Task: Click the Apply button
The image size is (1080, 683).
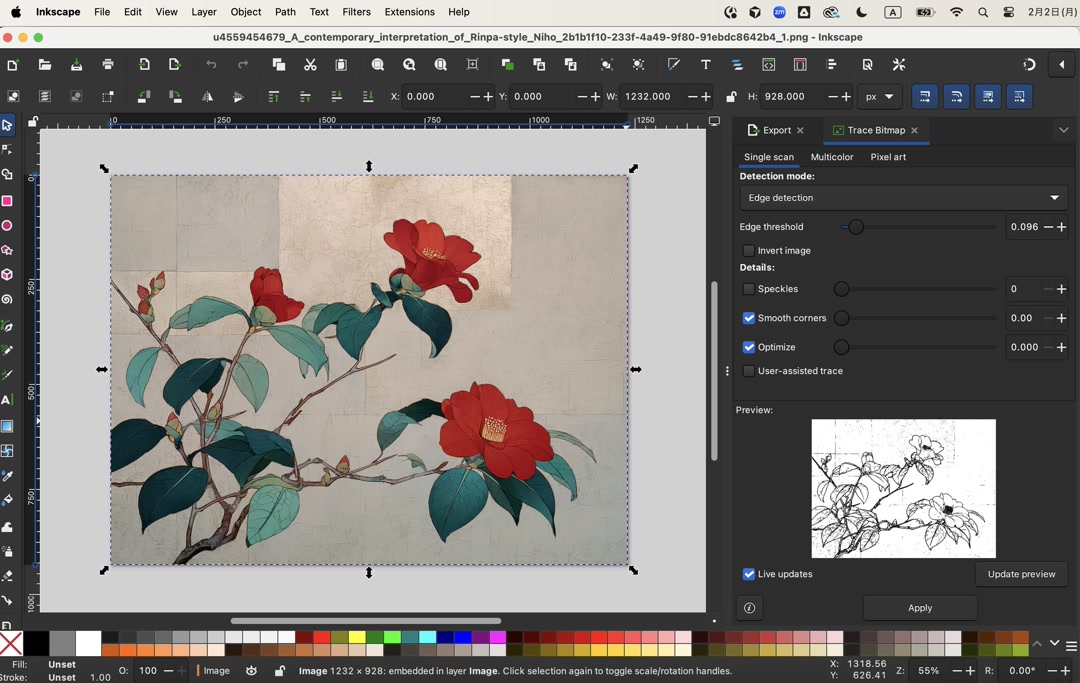Action: (919, 608)
